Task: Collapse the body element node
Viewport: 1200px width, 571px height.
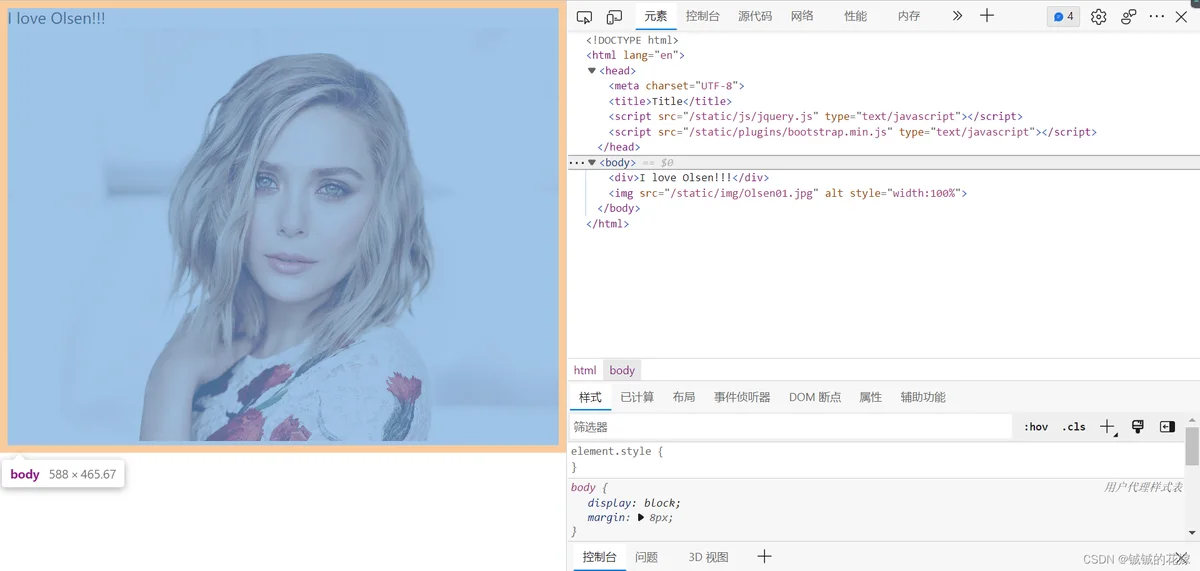Action: click(592, 162)
